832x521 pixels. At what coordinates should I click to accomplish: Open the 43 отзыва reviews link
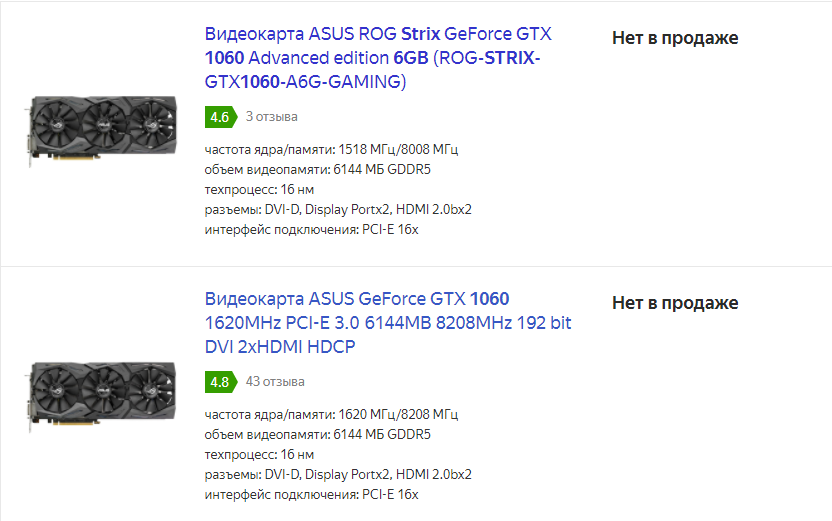[x=275, y=381]
